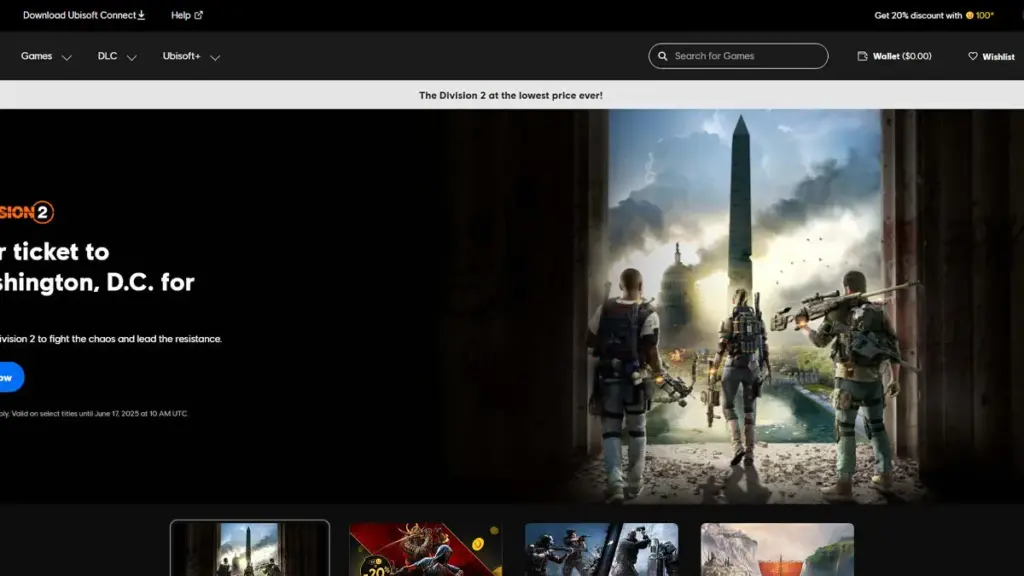
Task: Click the hero headline about Washington, D.C.
Action: [x=97, y=266]
